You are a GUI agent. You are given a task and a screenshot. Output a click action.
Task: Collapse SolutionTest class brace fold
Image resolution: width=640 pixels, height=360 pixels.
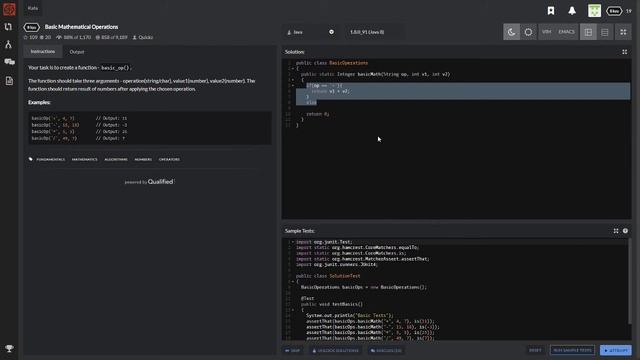click(x=293, y=282)
